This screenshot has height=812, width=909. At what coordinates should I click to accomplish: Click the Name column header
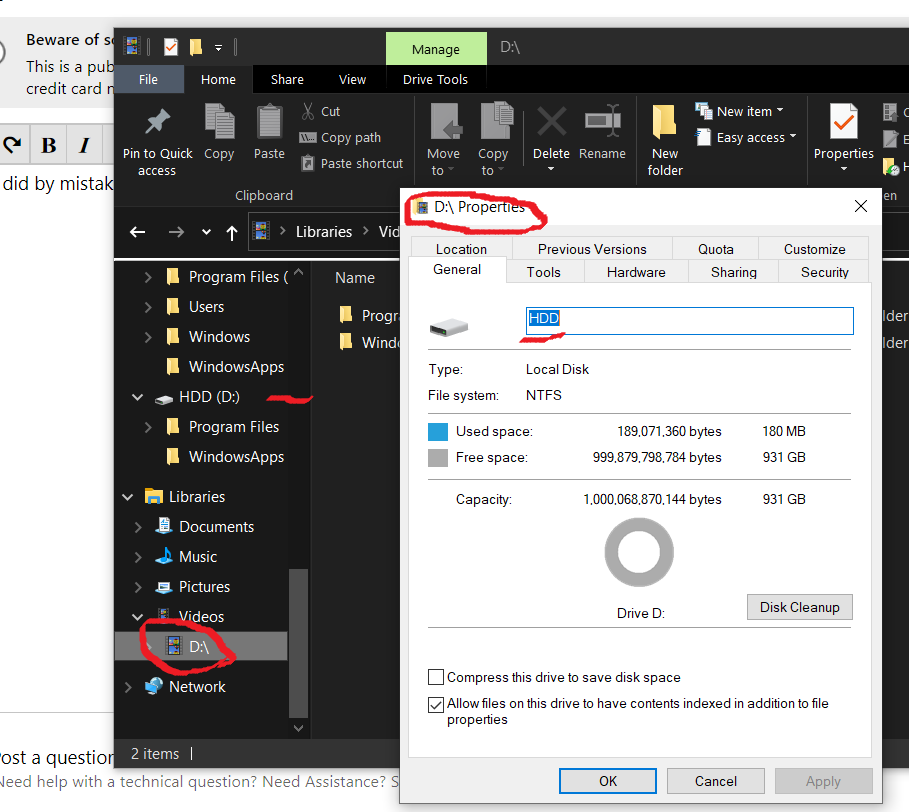pos(355,278)
